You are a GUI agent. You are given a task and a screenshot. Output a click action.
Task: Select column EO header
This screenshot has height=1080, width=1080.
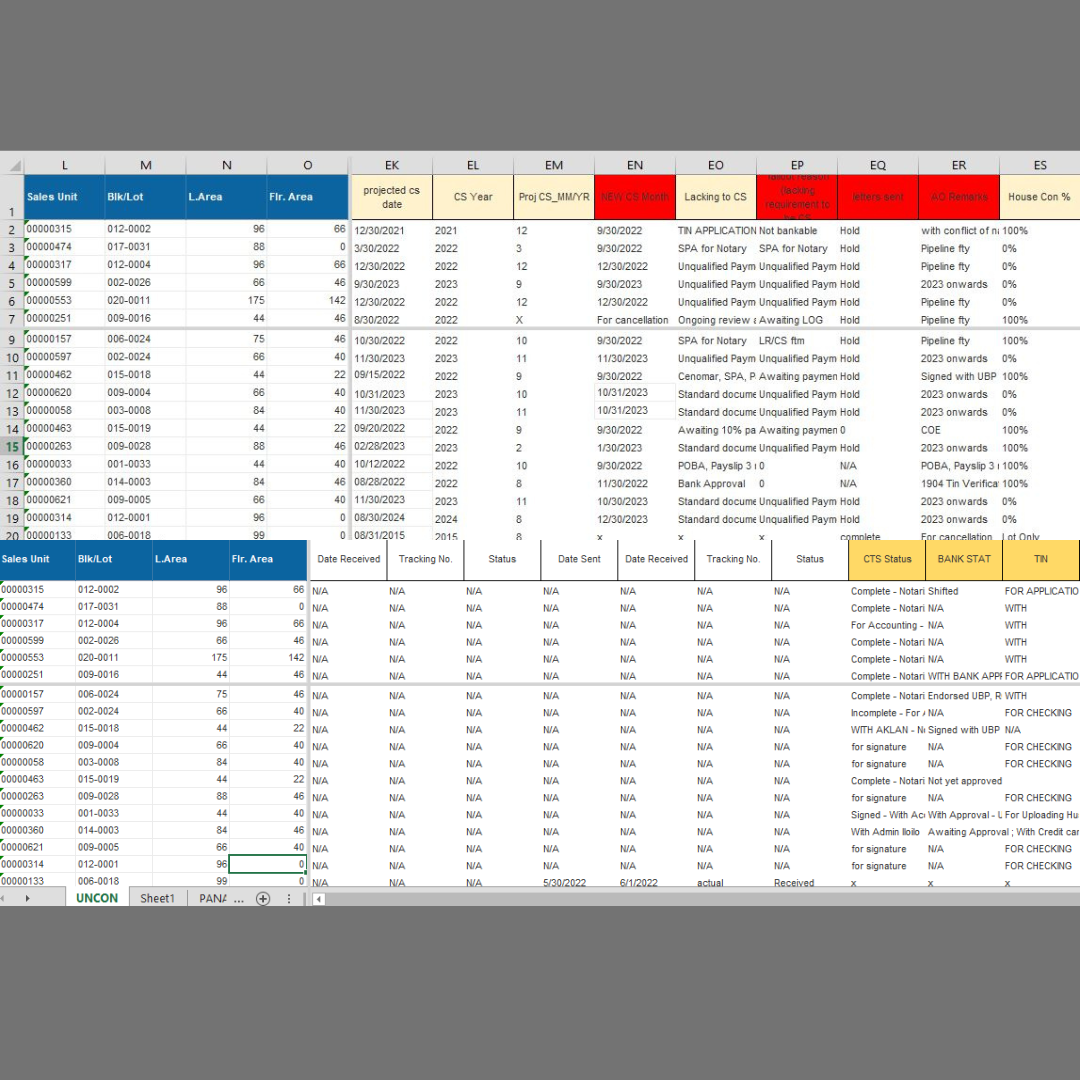coord(716,165)
